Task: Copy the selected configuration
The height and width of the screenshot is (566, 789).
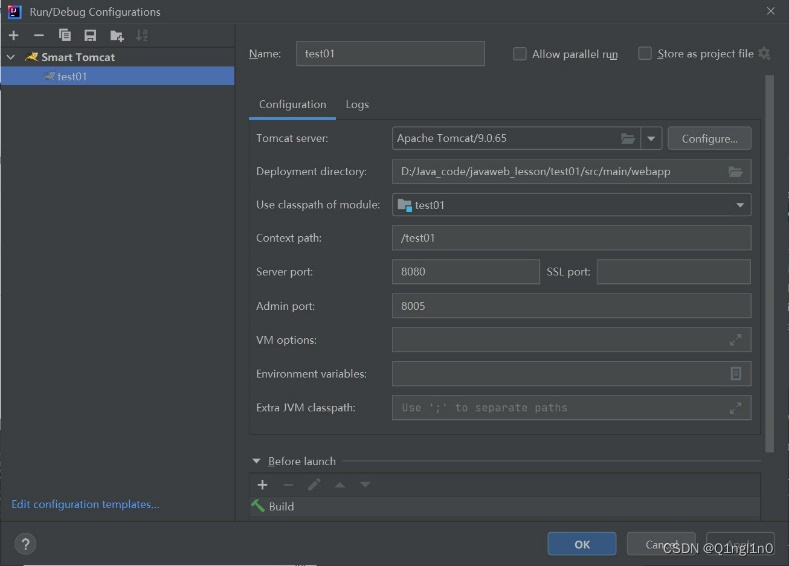Action: point(64,35)
